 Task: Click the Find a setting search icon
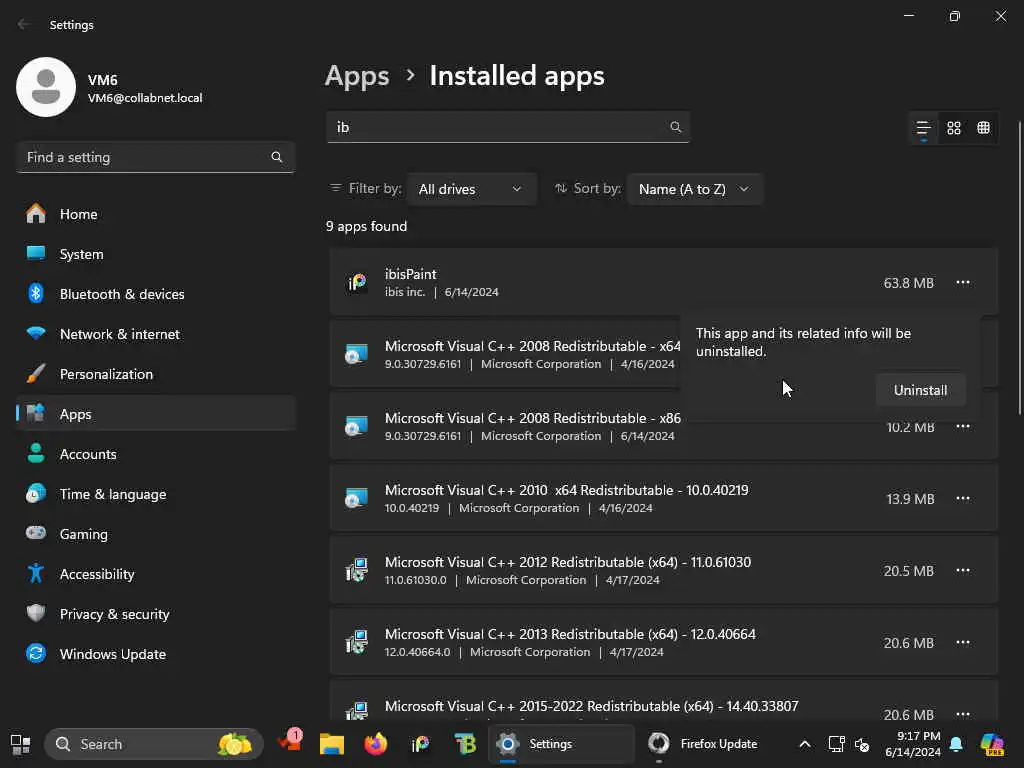[x=277, y=157]
